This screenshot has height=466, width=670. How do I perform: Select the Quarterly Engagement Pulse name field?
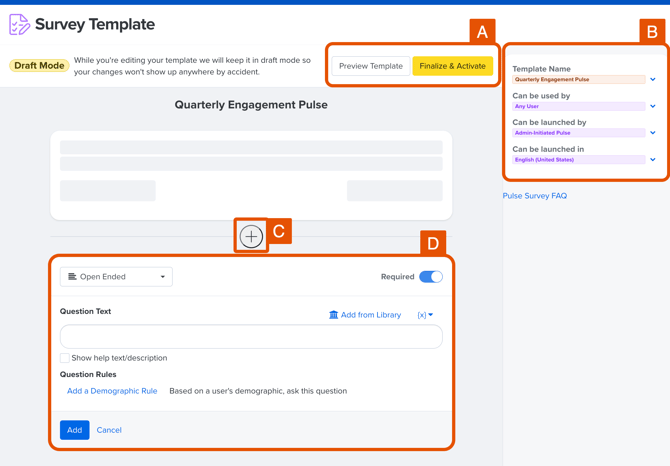pyautogui.click(x=579, y=79)
